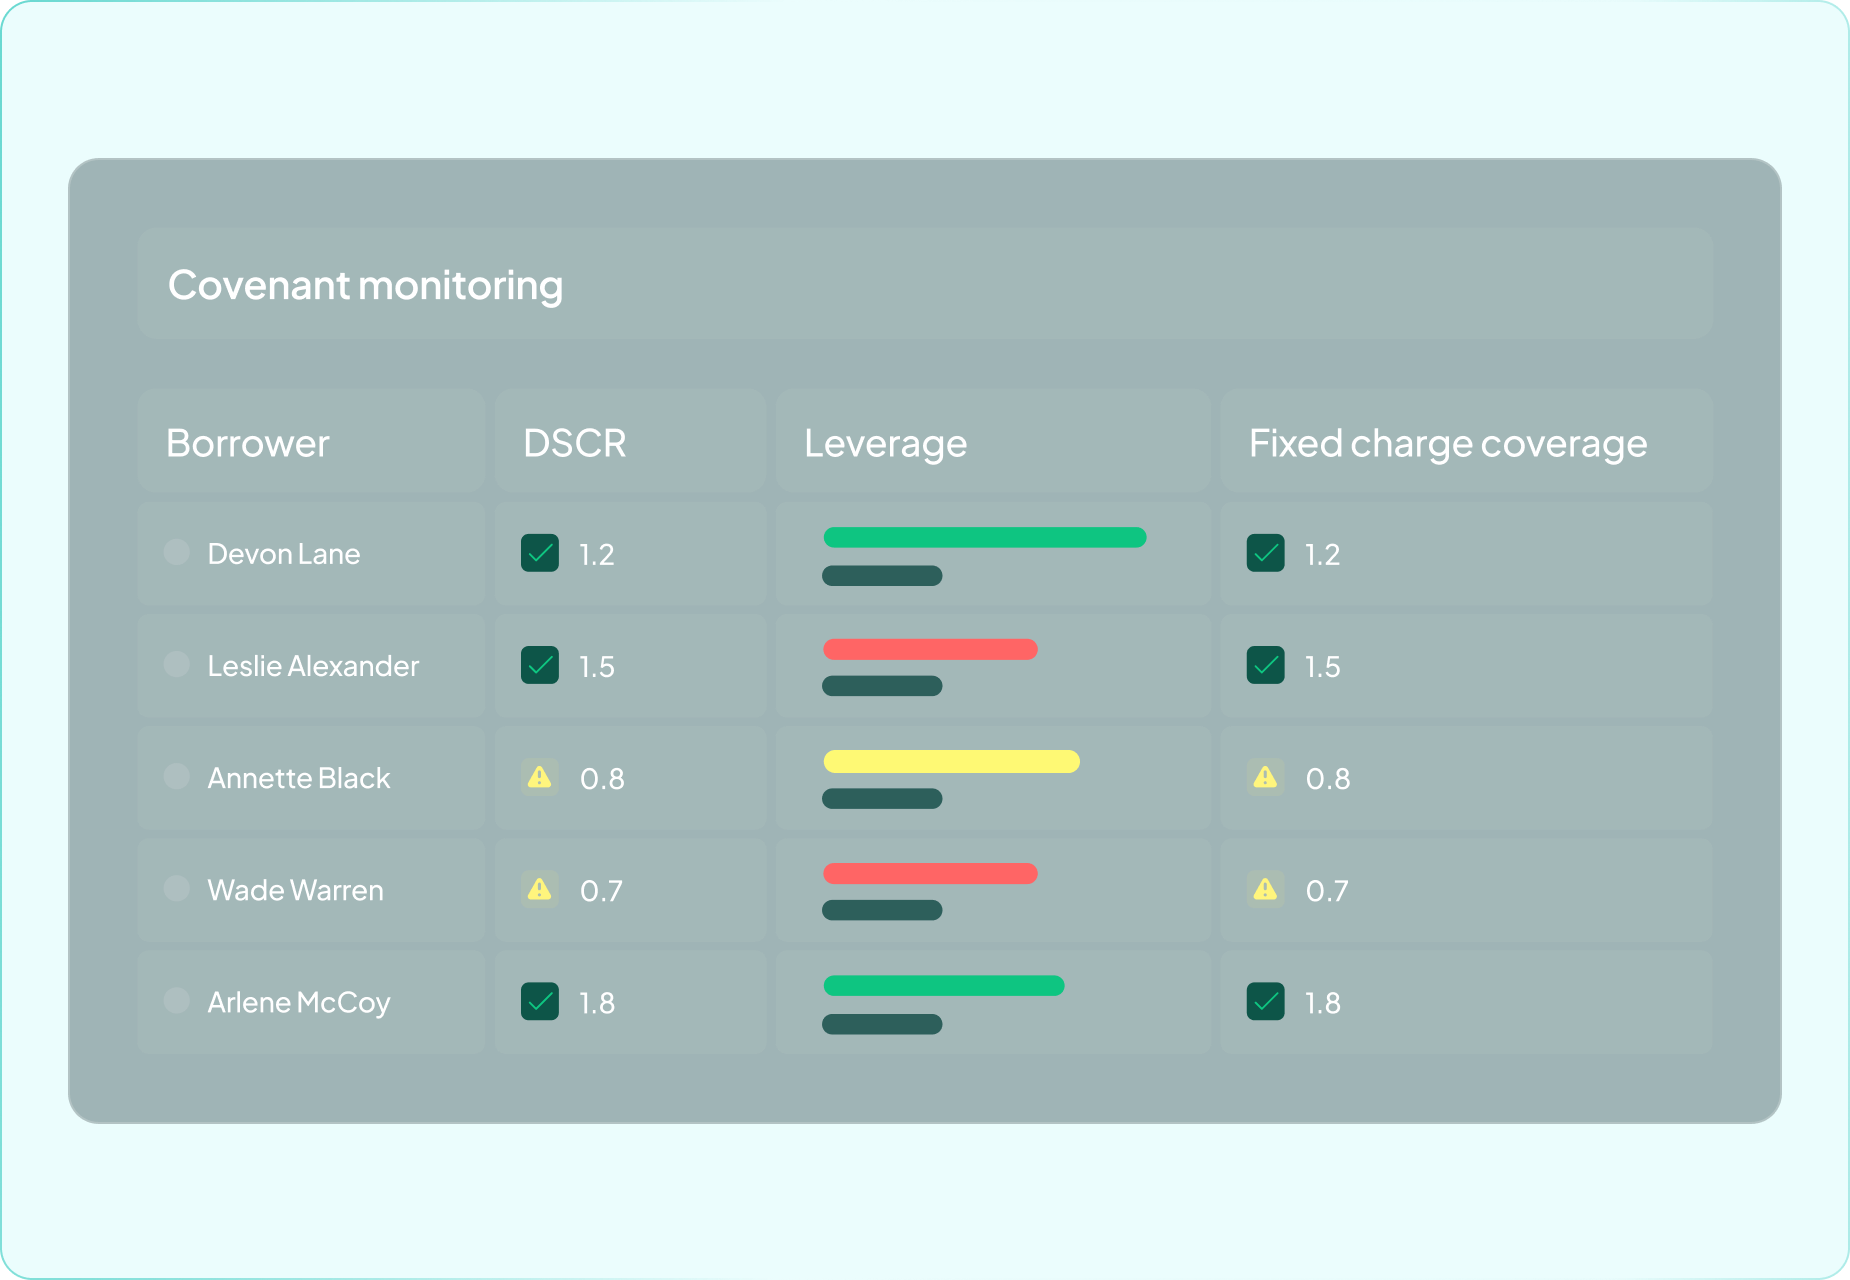The image size is (1850, 1280).
Task: Select the radio circle beside Annette Black
Action: click(x=177, y=776)
